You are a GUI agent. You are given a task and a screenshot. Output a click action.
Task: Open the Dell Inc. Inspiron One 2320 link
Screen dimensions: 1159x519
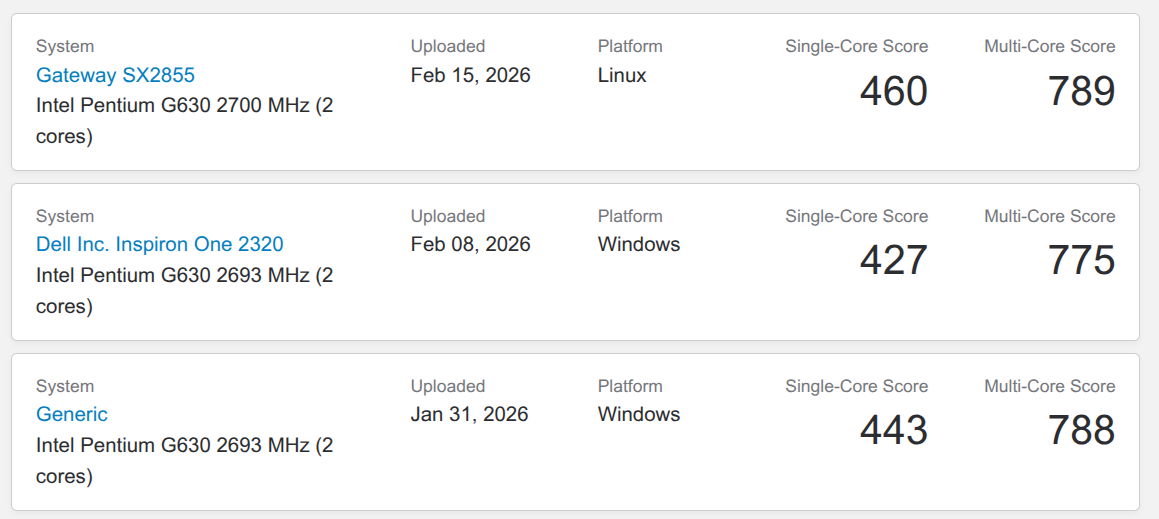point(159,245)
